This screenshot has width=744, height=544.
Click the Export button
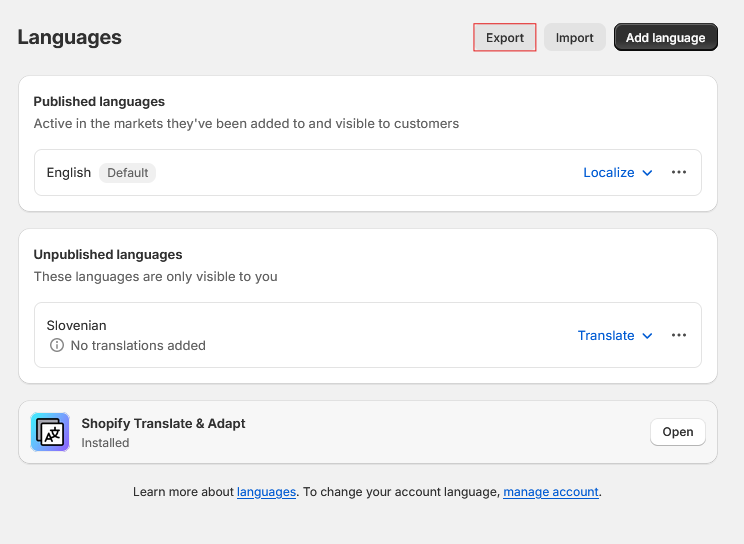tap(504, 38)
